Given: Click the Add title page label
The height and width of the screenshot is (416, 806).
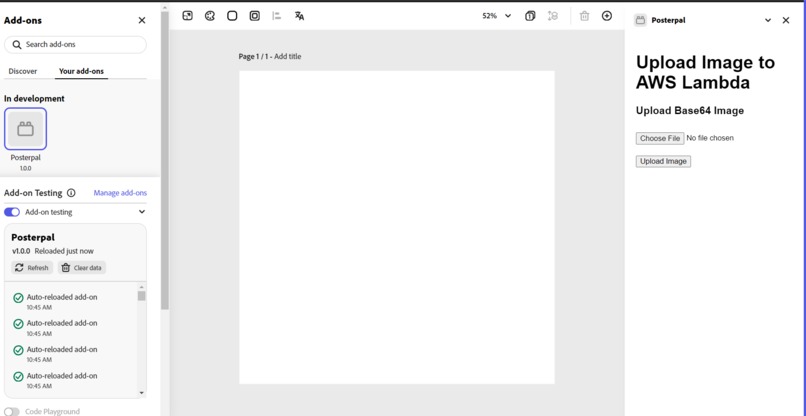Looking at the screenshot, I should tap(287, 57).
